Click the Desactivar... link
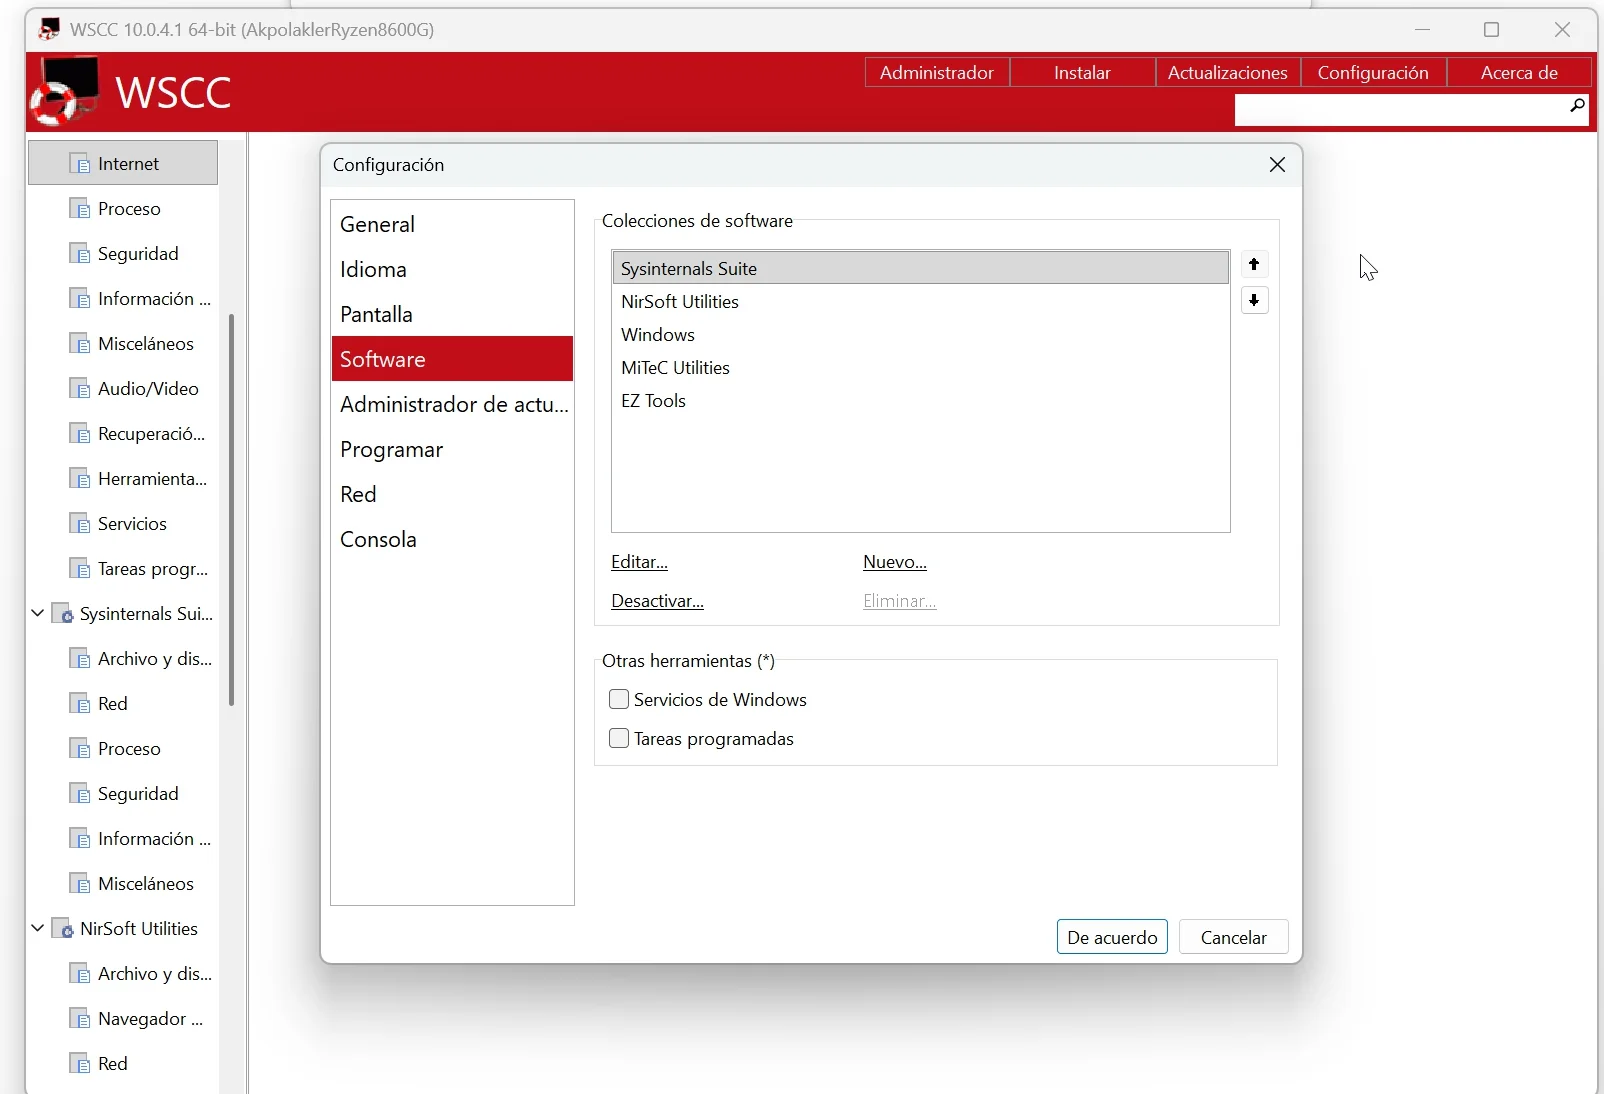Screen dimensions: 1604x1094 click(x=657, y=601)
